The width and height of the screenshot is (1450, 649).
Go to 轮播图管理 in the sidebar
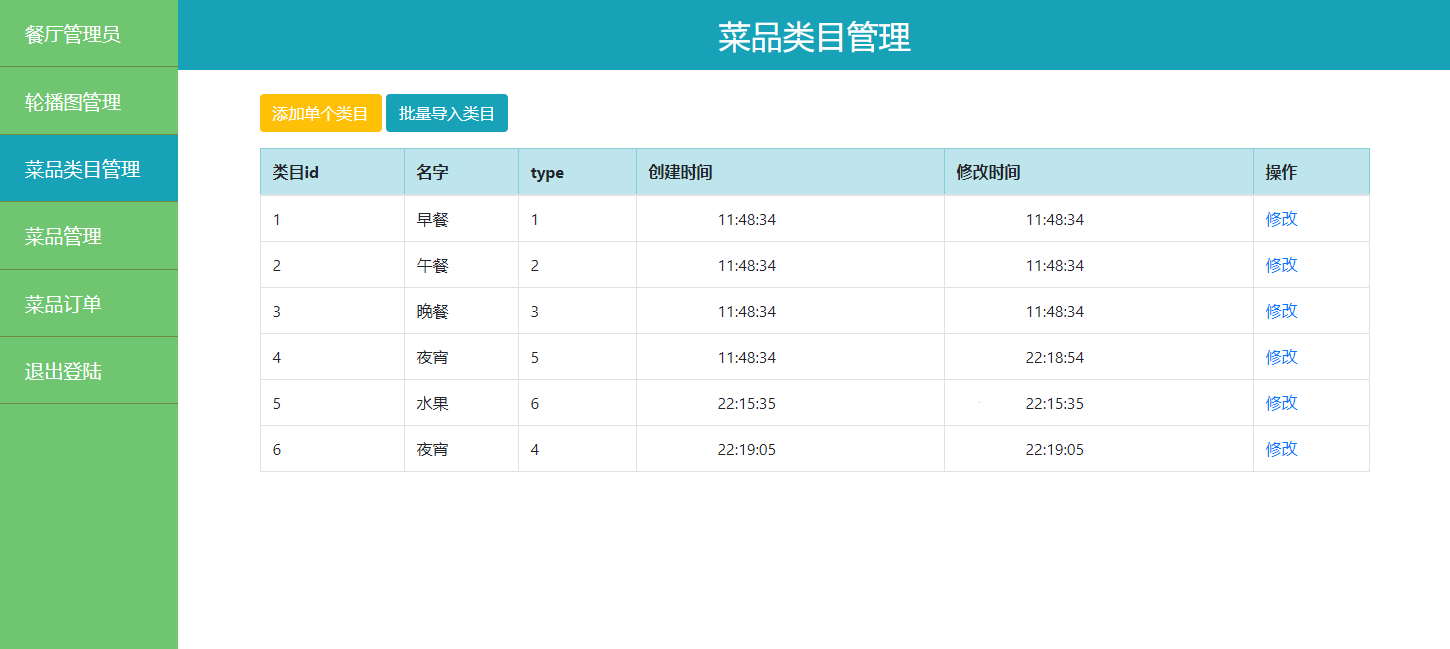[x=73, y=102]
